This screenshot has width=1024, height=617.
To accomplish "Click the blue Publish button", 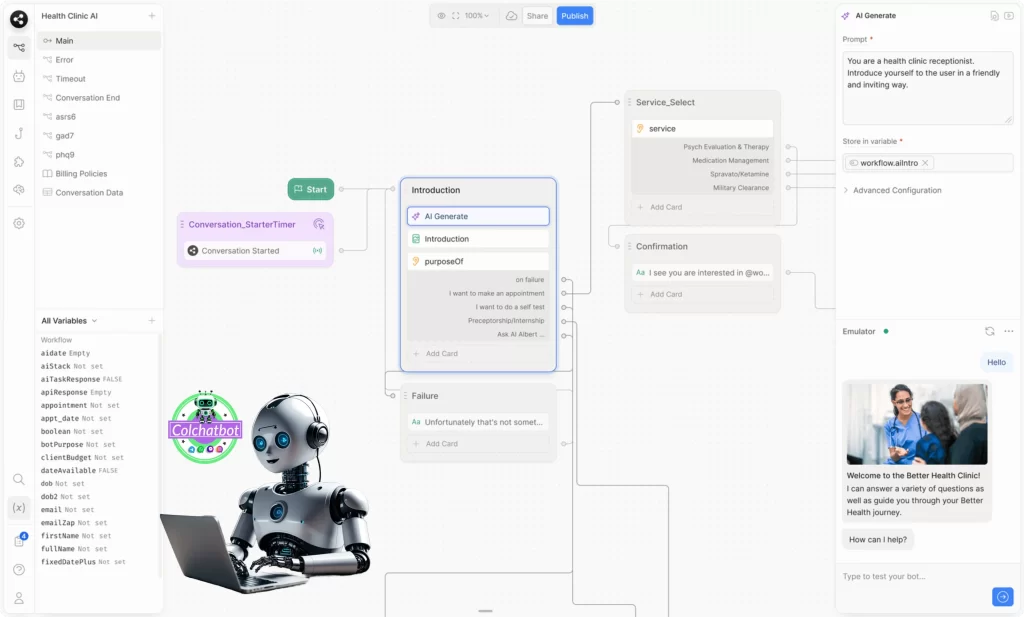I will pos(574,16).
